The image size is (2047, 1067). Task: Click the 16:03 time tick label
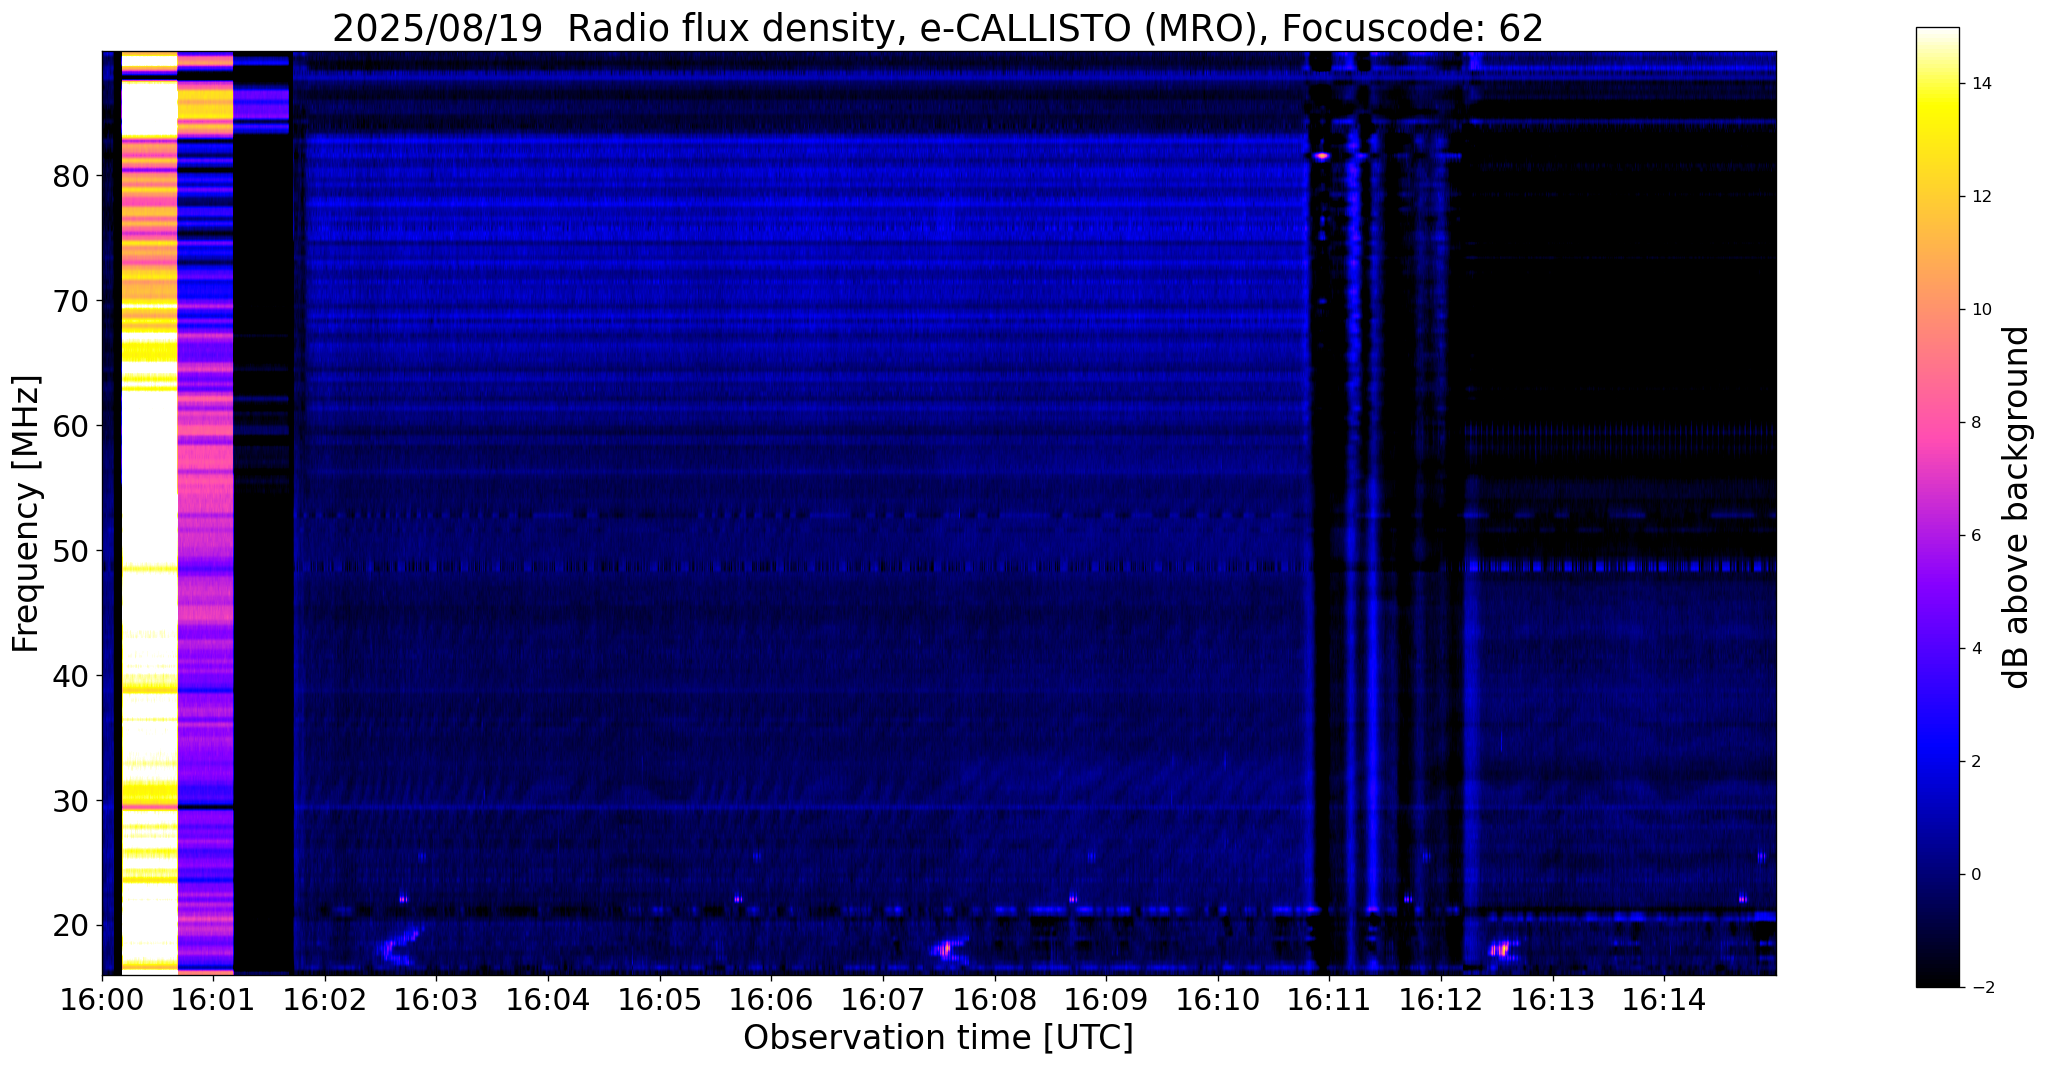pyautogui.click(x=436, y=1000)
